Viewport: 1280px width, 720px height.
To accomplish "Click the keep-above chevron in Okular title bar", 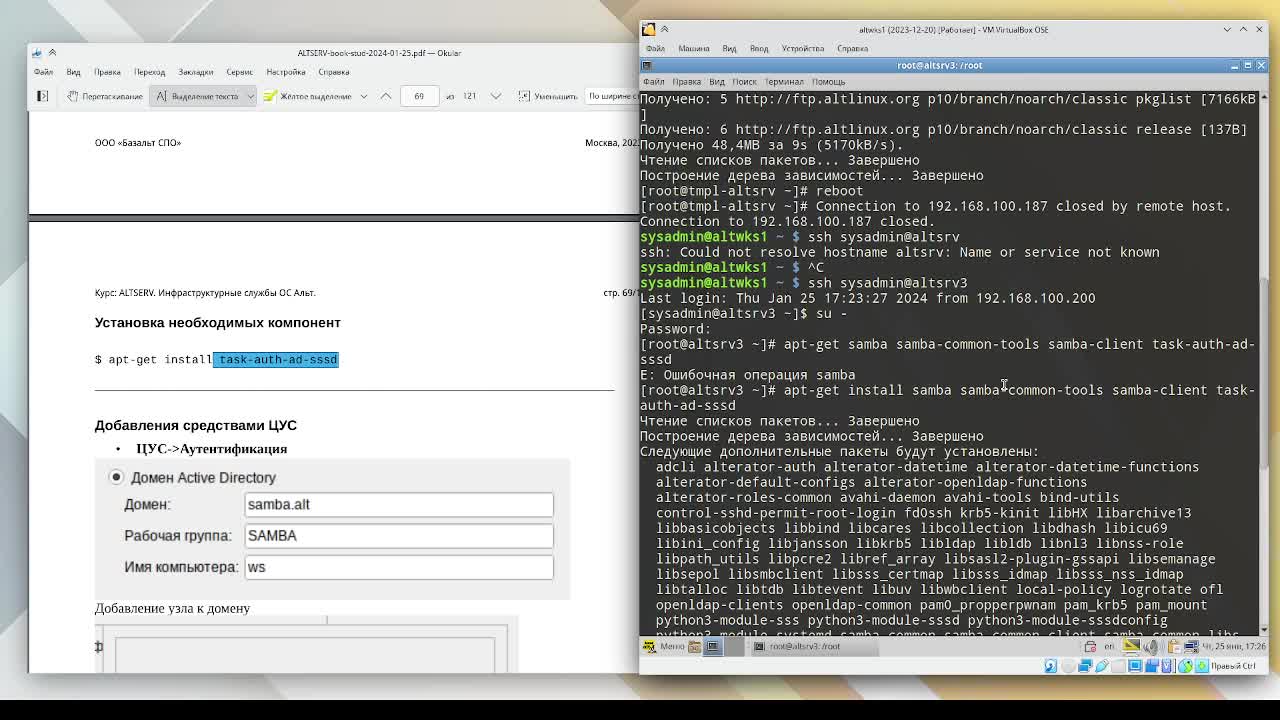I will click(52, 53).
